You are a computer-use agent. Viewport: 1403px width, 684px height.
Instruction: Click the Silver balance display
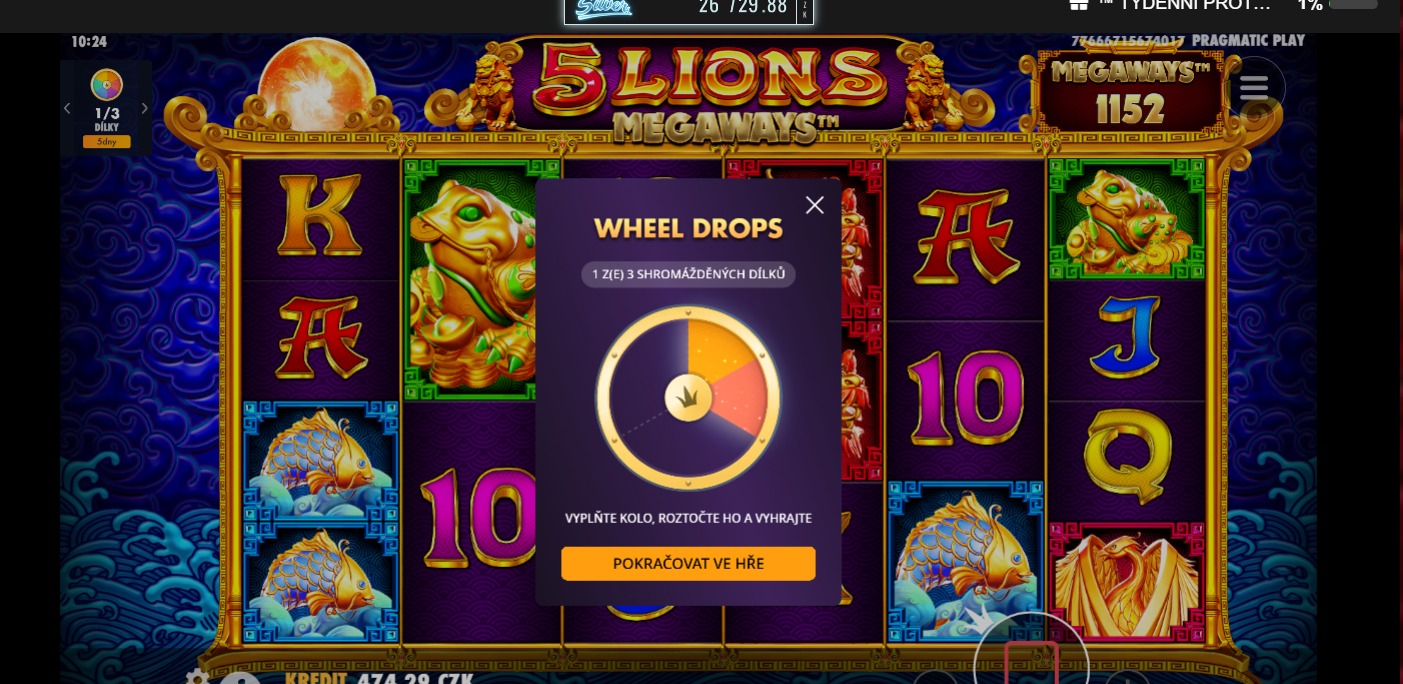(x=689, y=10)
